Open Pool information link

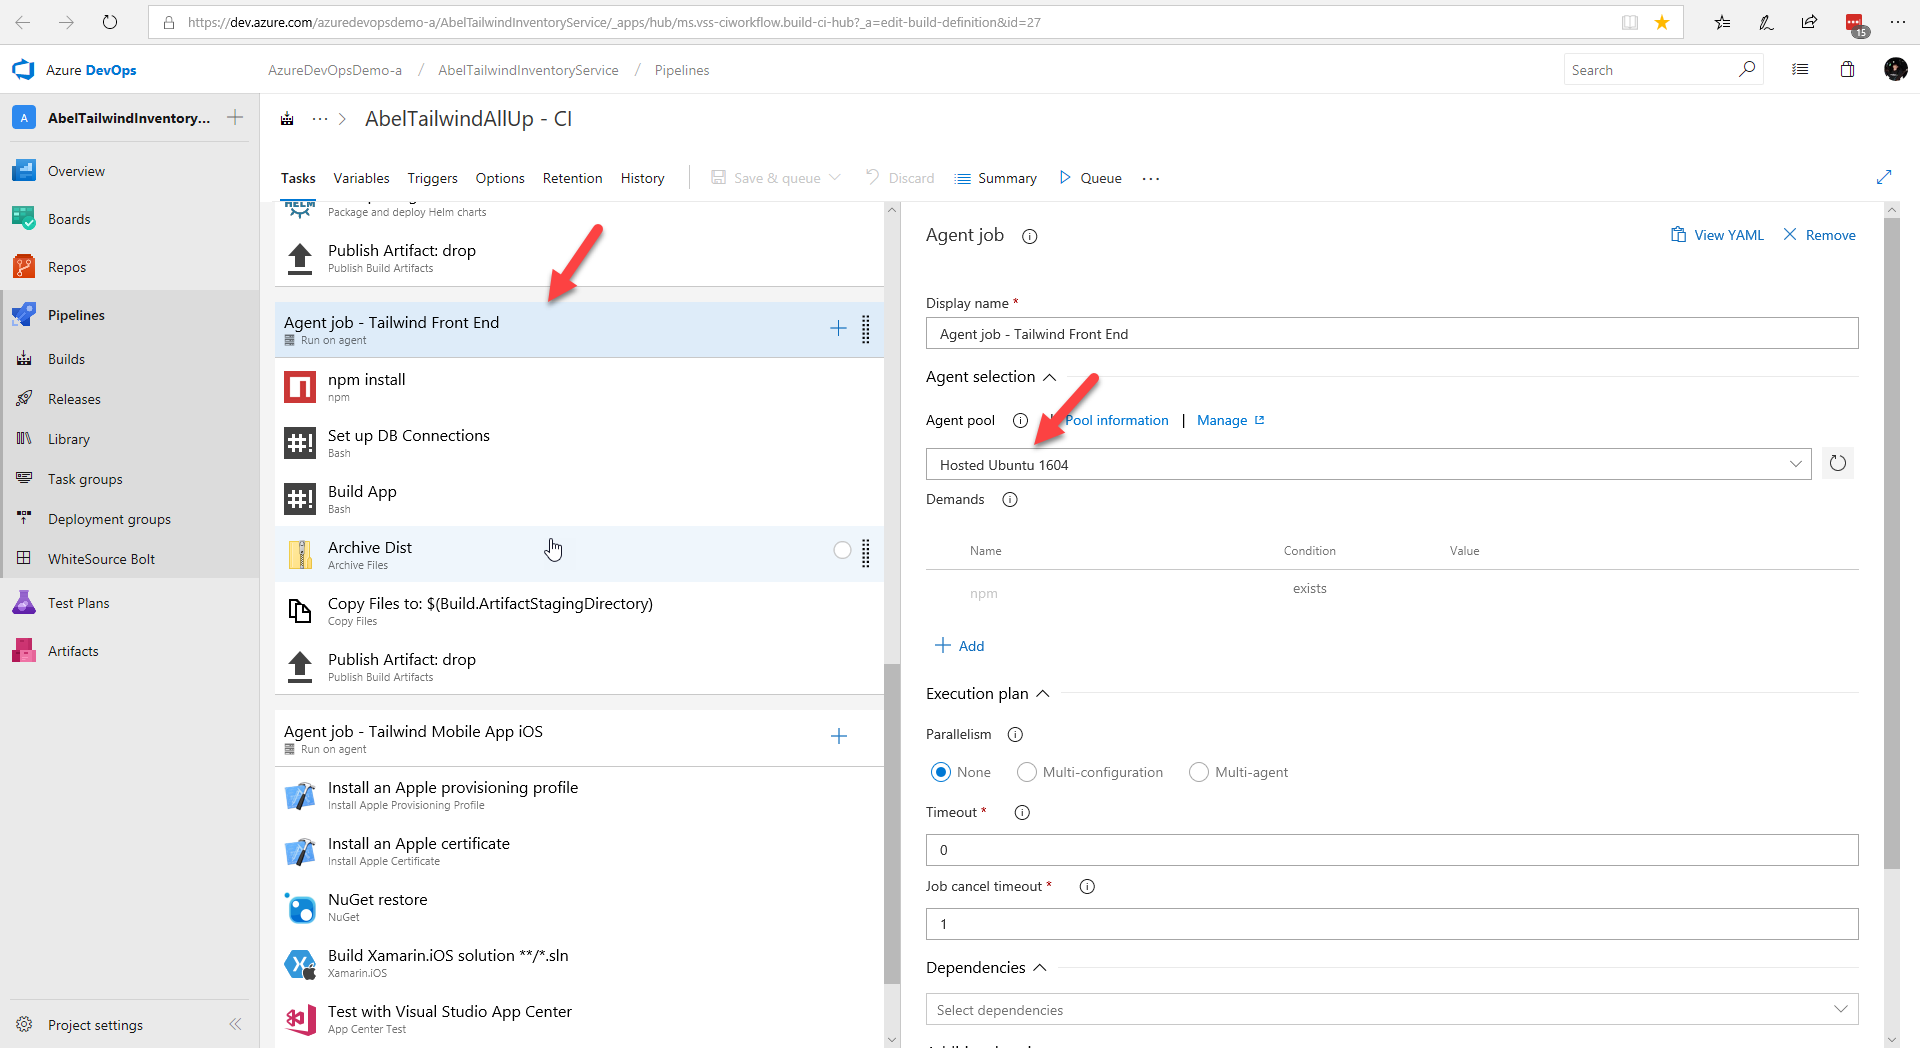point(1116,420)
